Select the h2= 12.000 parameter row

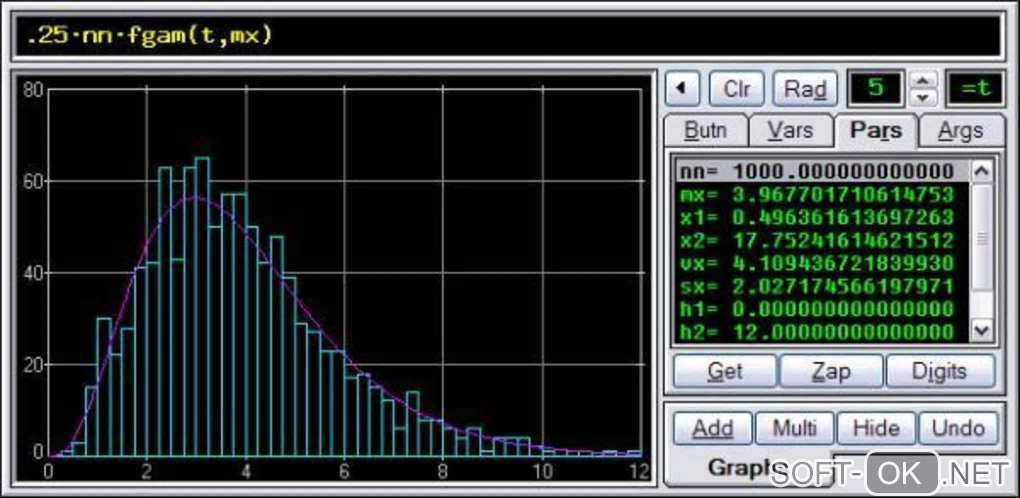(822, 332)
